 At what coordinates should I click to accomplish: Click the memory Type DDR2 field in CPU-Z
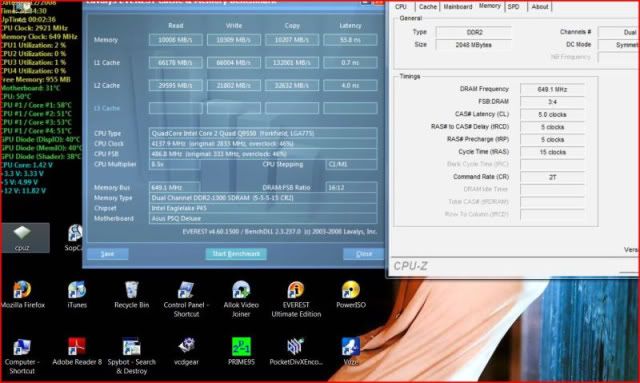[474, 32]
